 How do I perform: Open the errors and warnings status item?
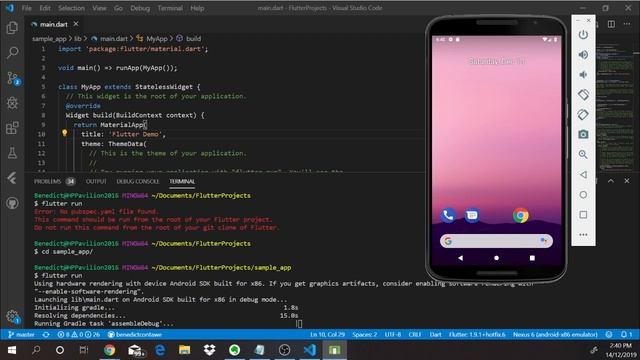[78, 335]
